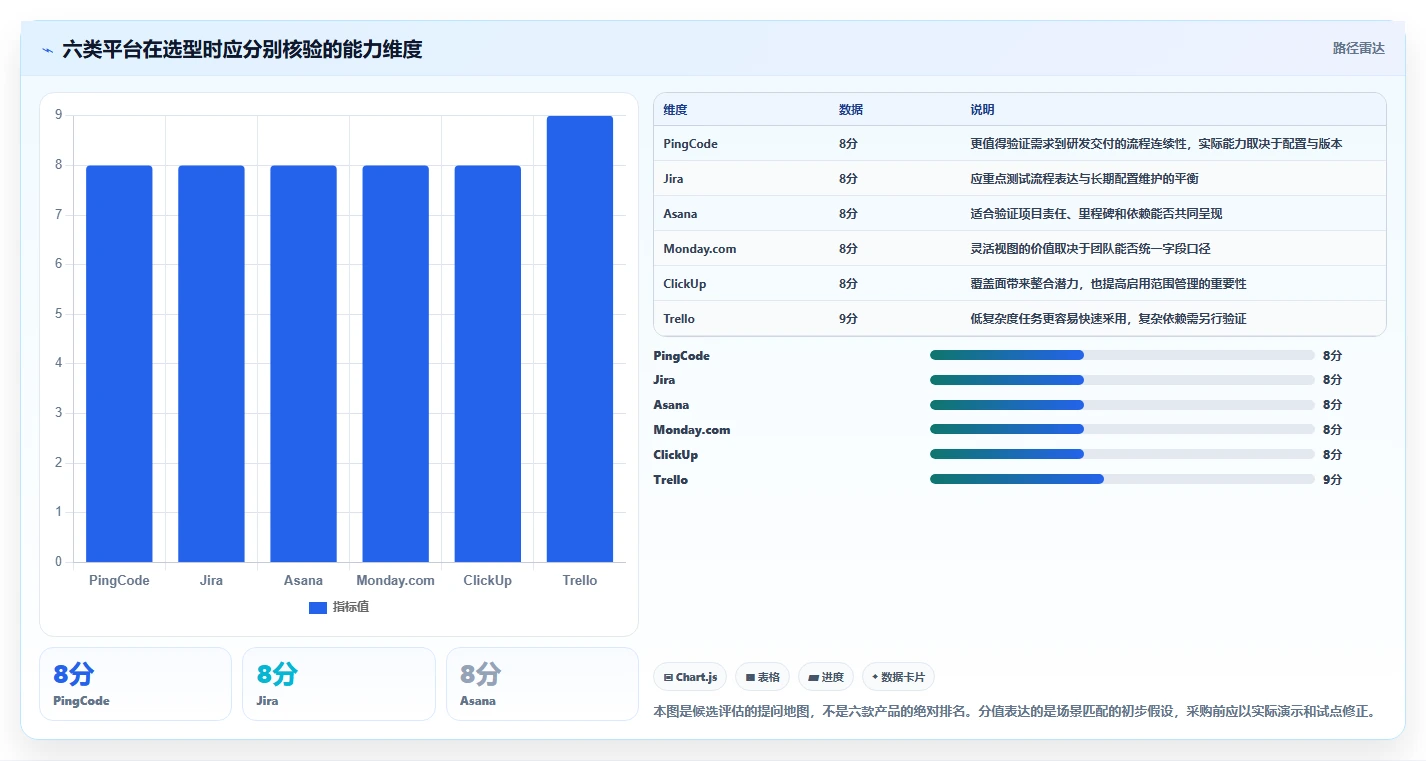Click PingCode label in progress list
1426x761 pixels.
[681, 356]
